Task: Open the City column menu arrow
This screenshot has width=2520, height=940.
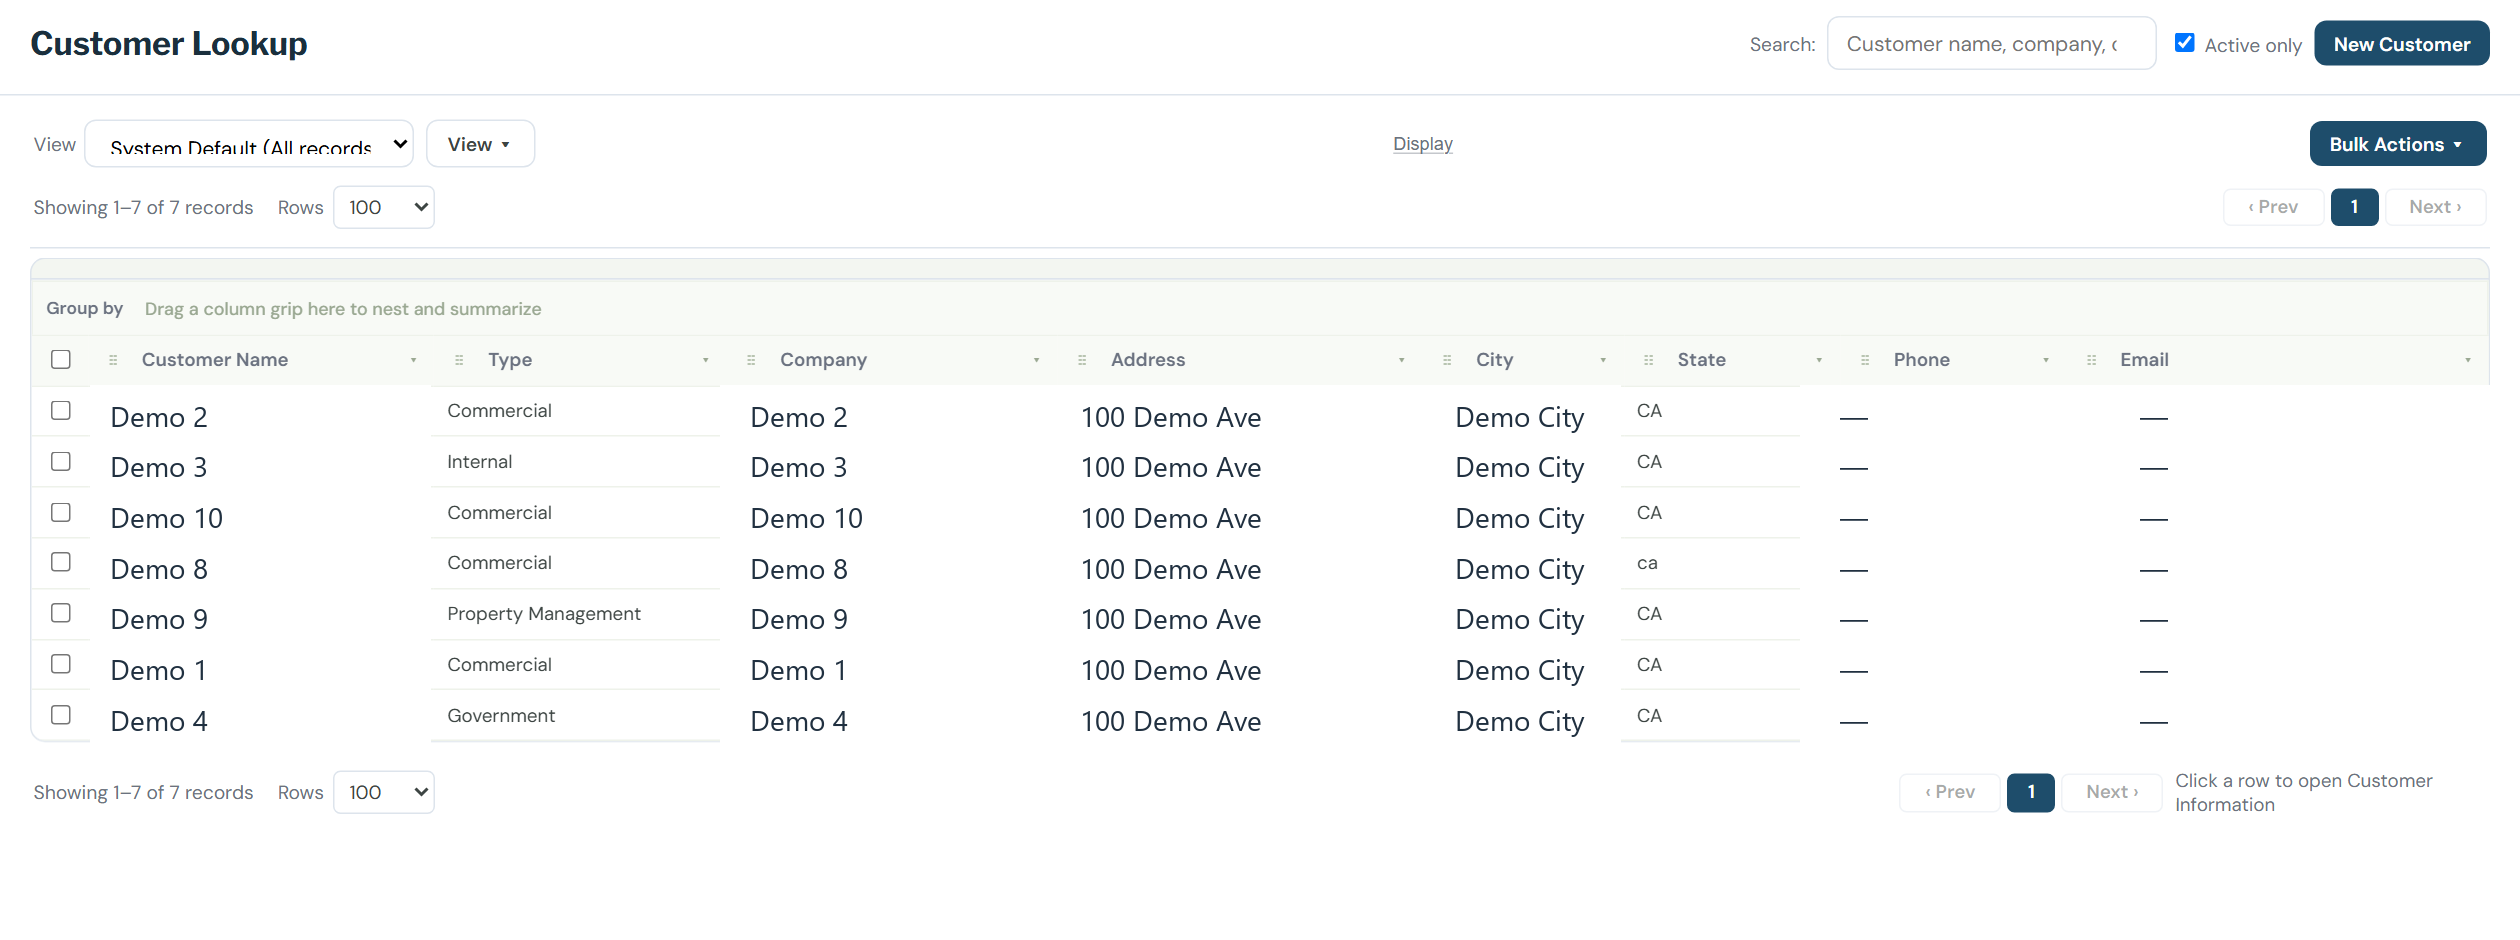Action: coord(1603,361)
